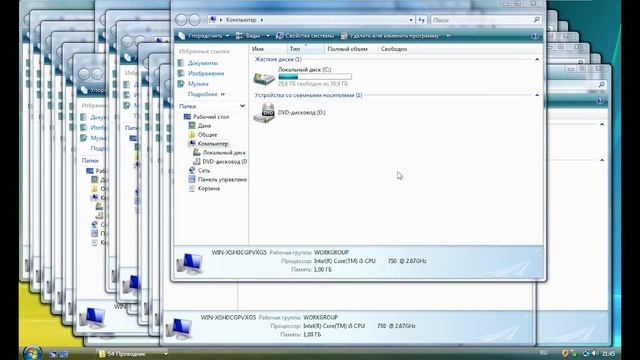Expand arrow after 'Компьютер' breadcrumb

coord(262,20)
